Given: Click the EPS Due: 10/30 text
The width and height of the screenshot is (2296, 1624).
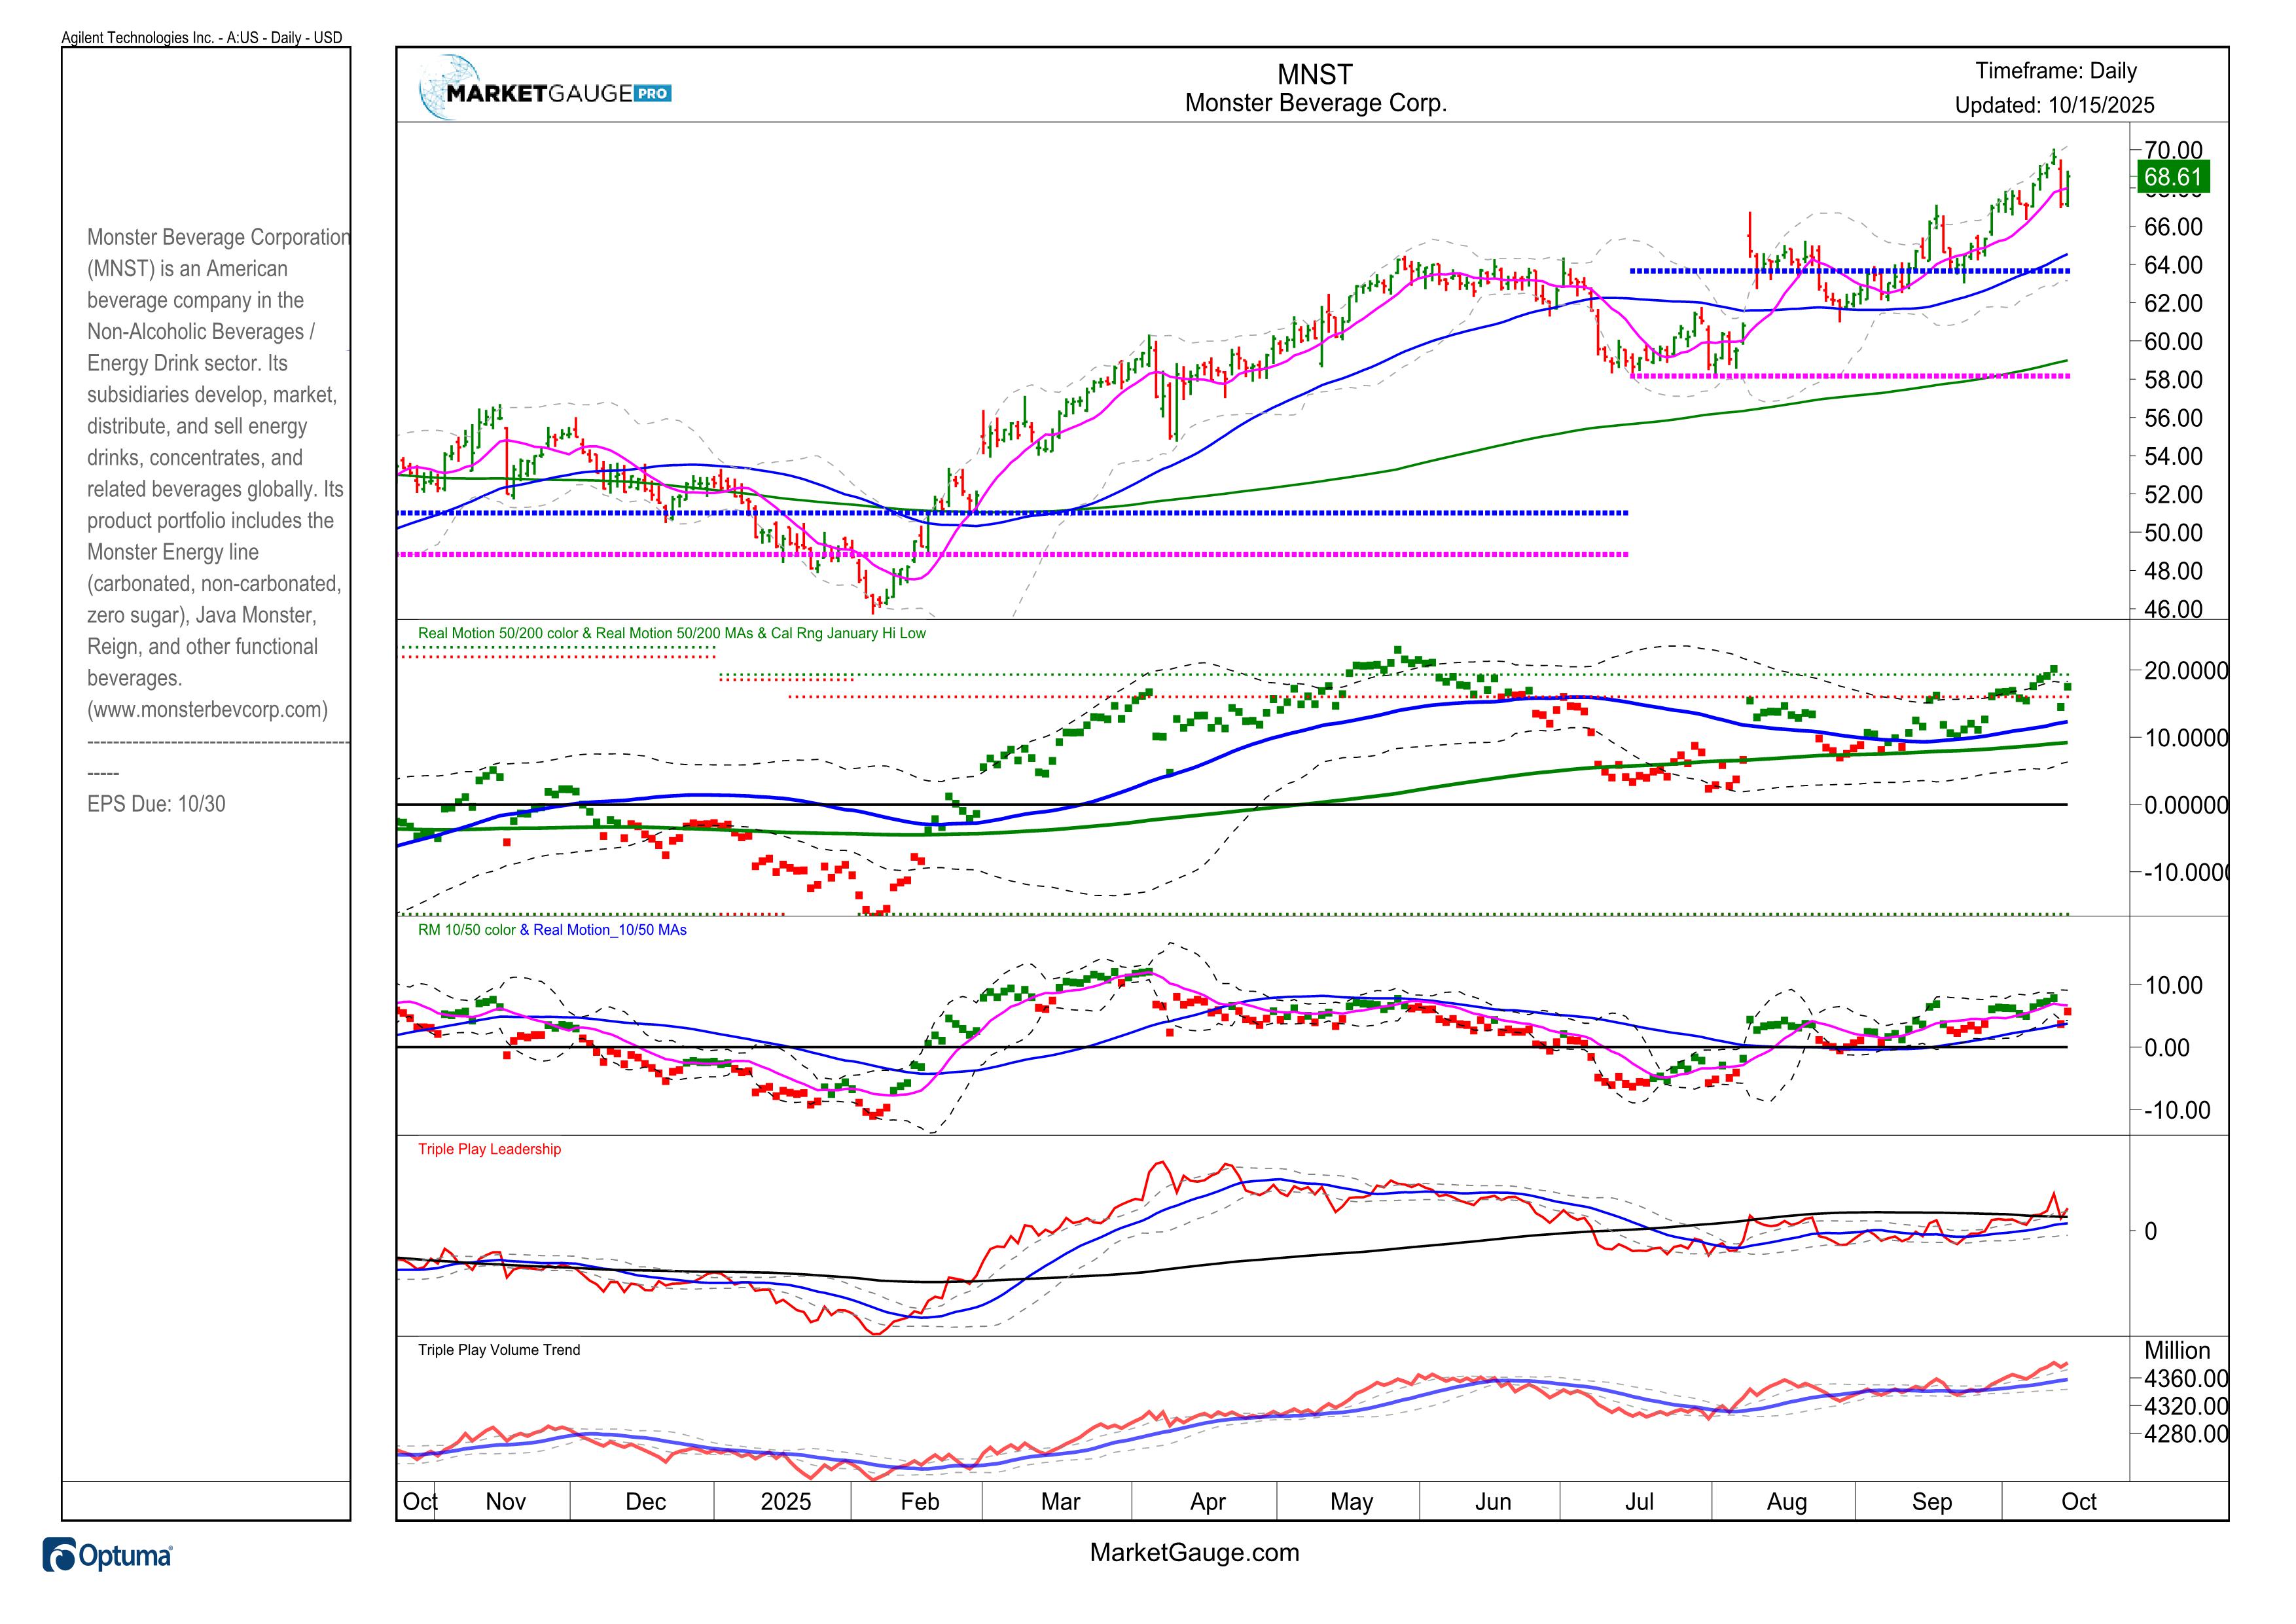Looking at the screenshot, I should click(x=156, y=804).
